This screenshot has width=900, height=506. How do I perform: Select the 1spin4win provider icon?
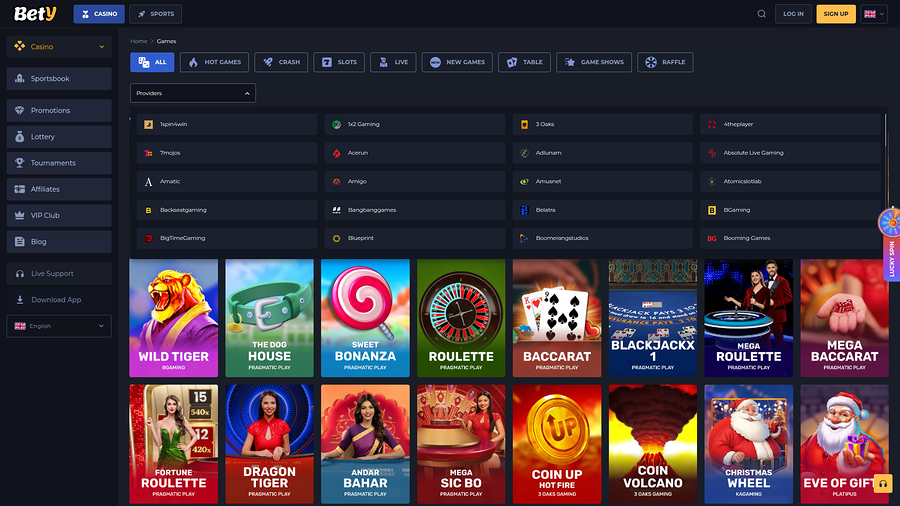click(x=149, y=124)
